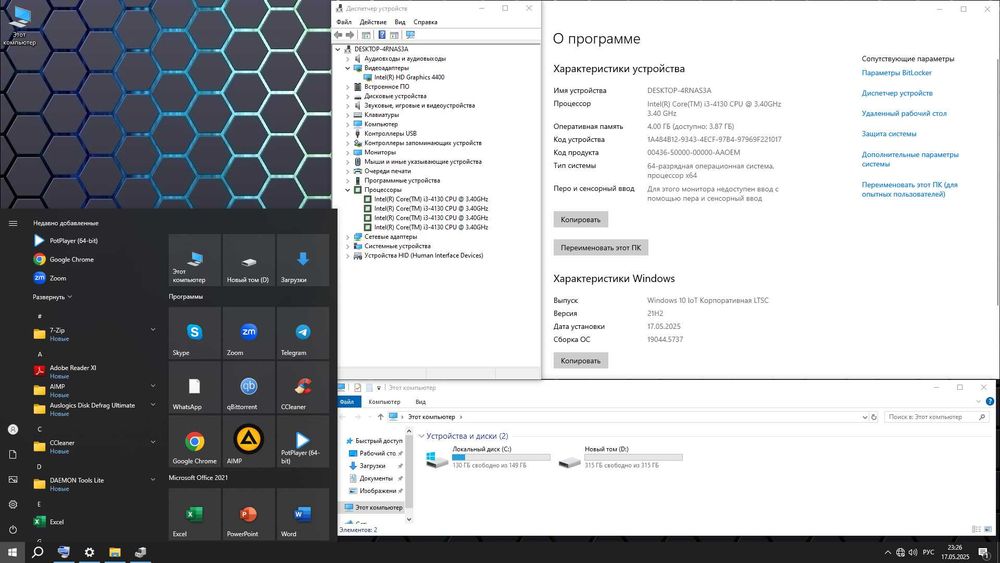
Task: Launch the qBittorrent tile
Action: coord(249,387)
